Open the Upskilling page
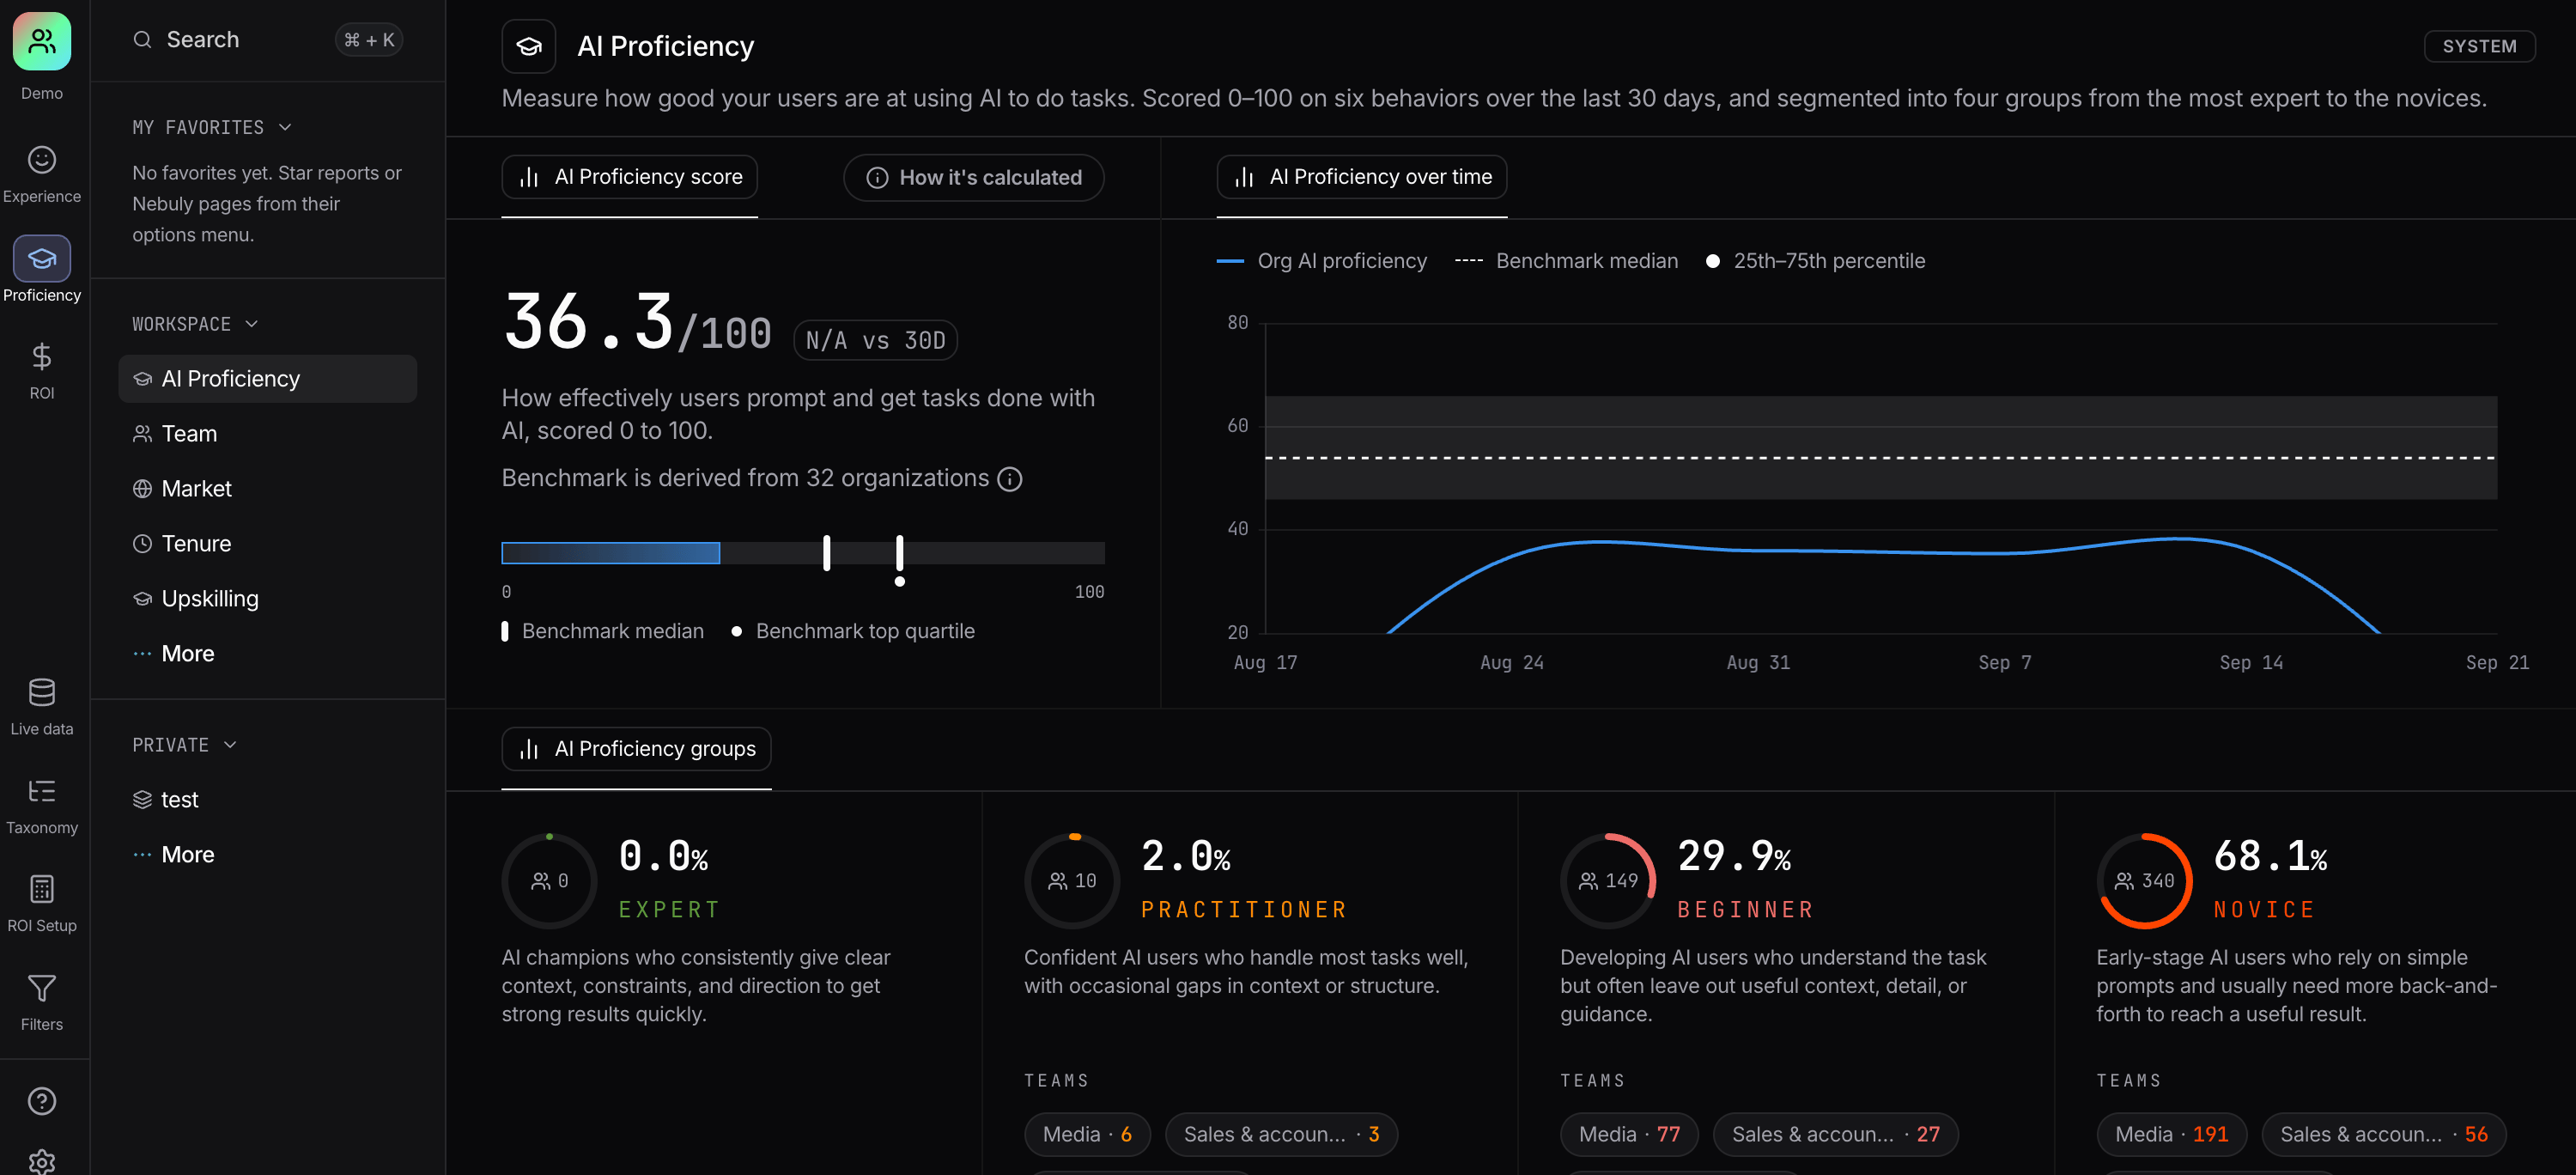Screen dimensions: 2576x1175 267,599
